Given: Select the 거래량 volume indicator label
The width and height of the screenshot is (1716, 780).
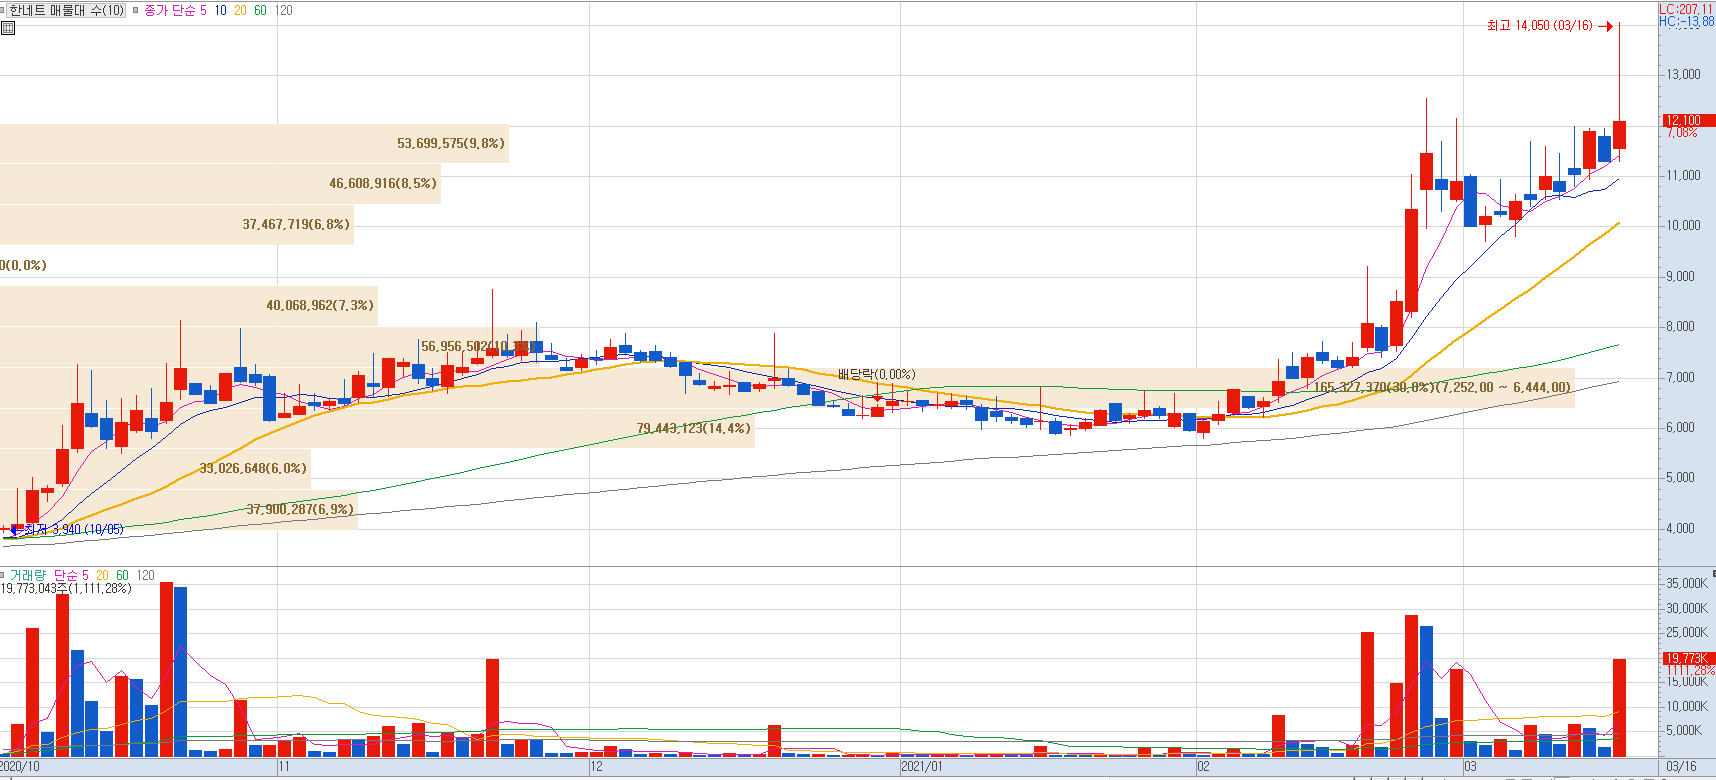Looking at the screenshot, I should coord(28,575).
